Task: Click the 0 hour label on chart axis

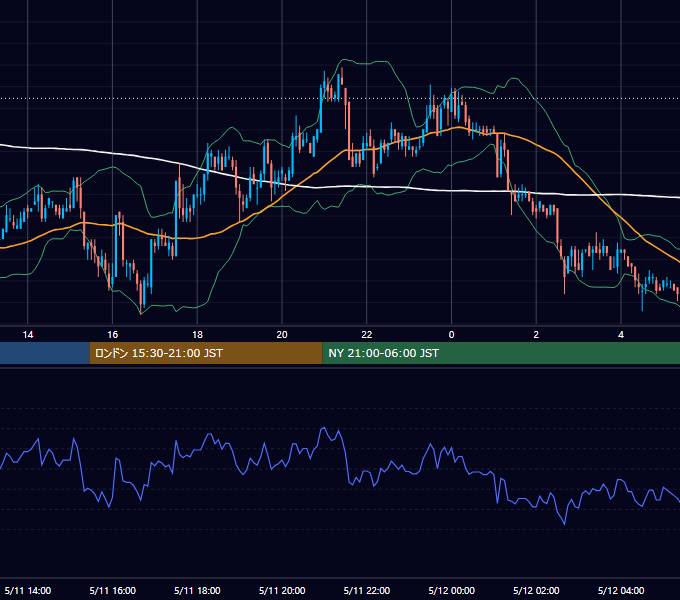Action: tap(451, 335)
